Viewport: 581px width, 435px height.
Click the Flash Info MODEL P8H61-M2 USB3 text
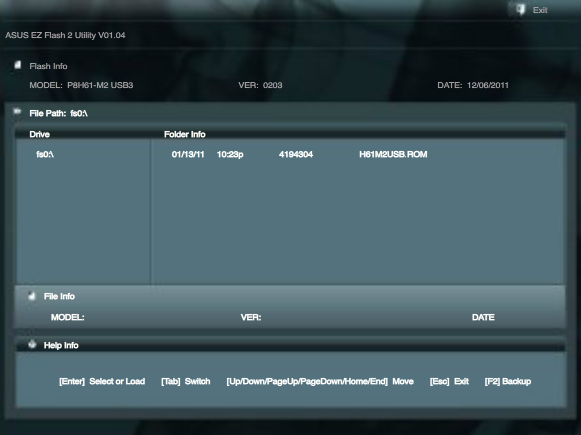point(81,85)
